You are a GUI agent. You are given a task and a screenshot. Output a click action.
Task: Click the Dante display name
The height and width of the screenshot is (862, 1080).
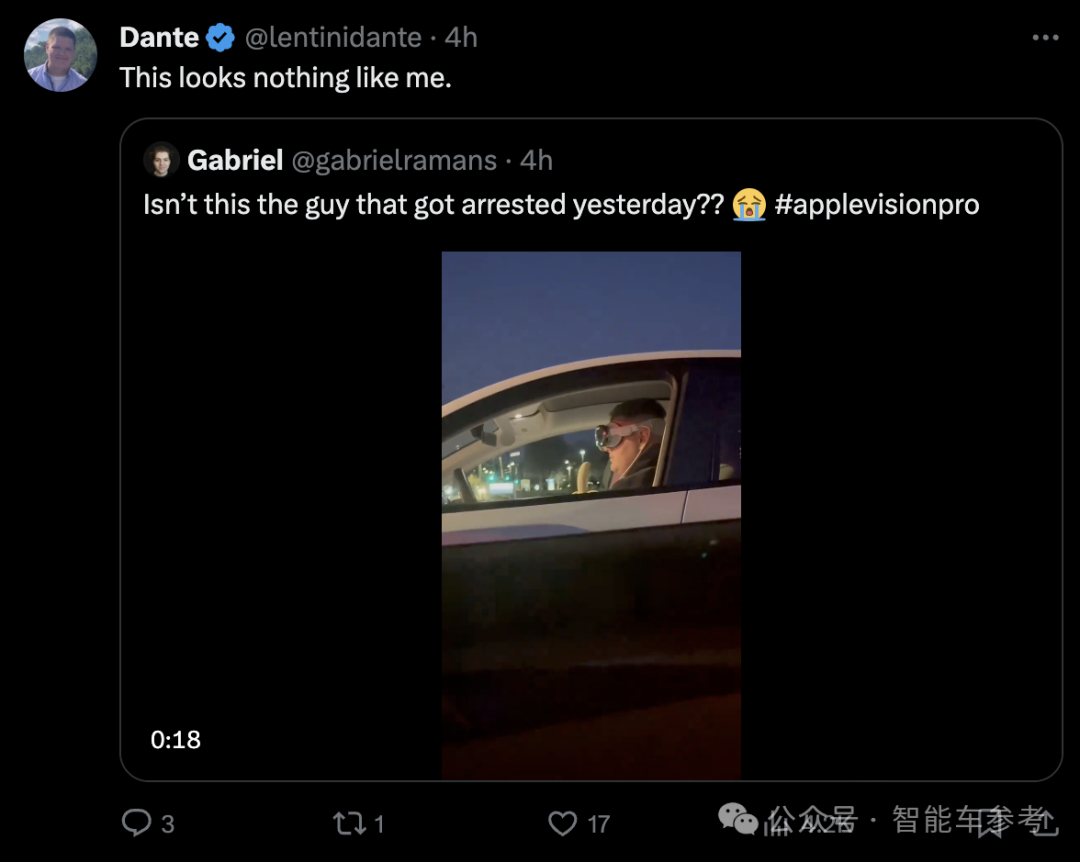tap(159, 38)
